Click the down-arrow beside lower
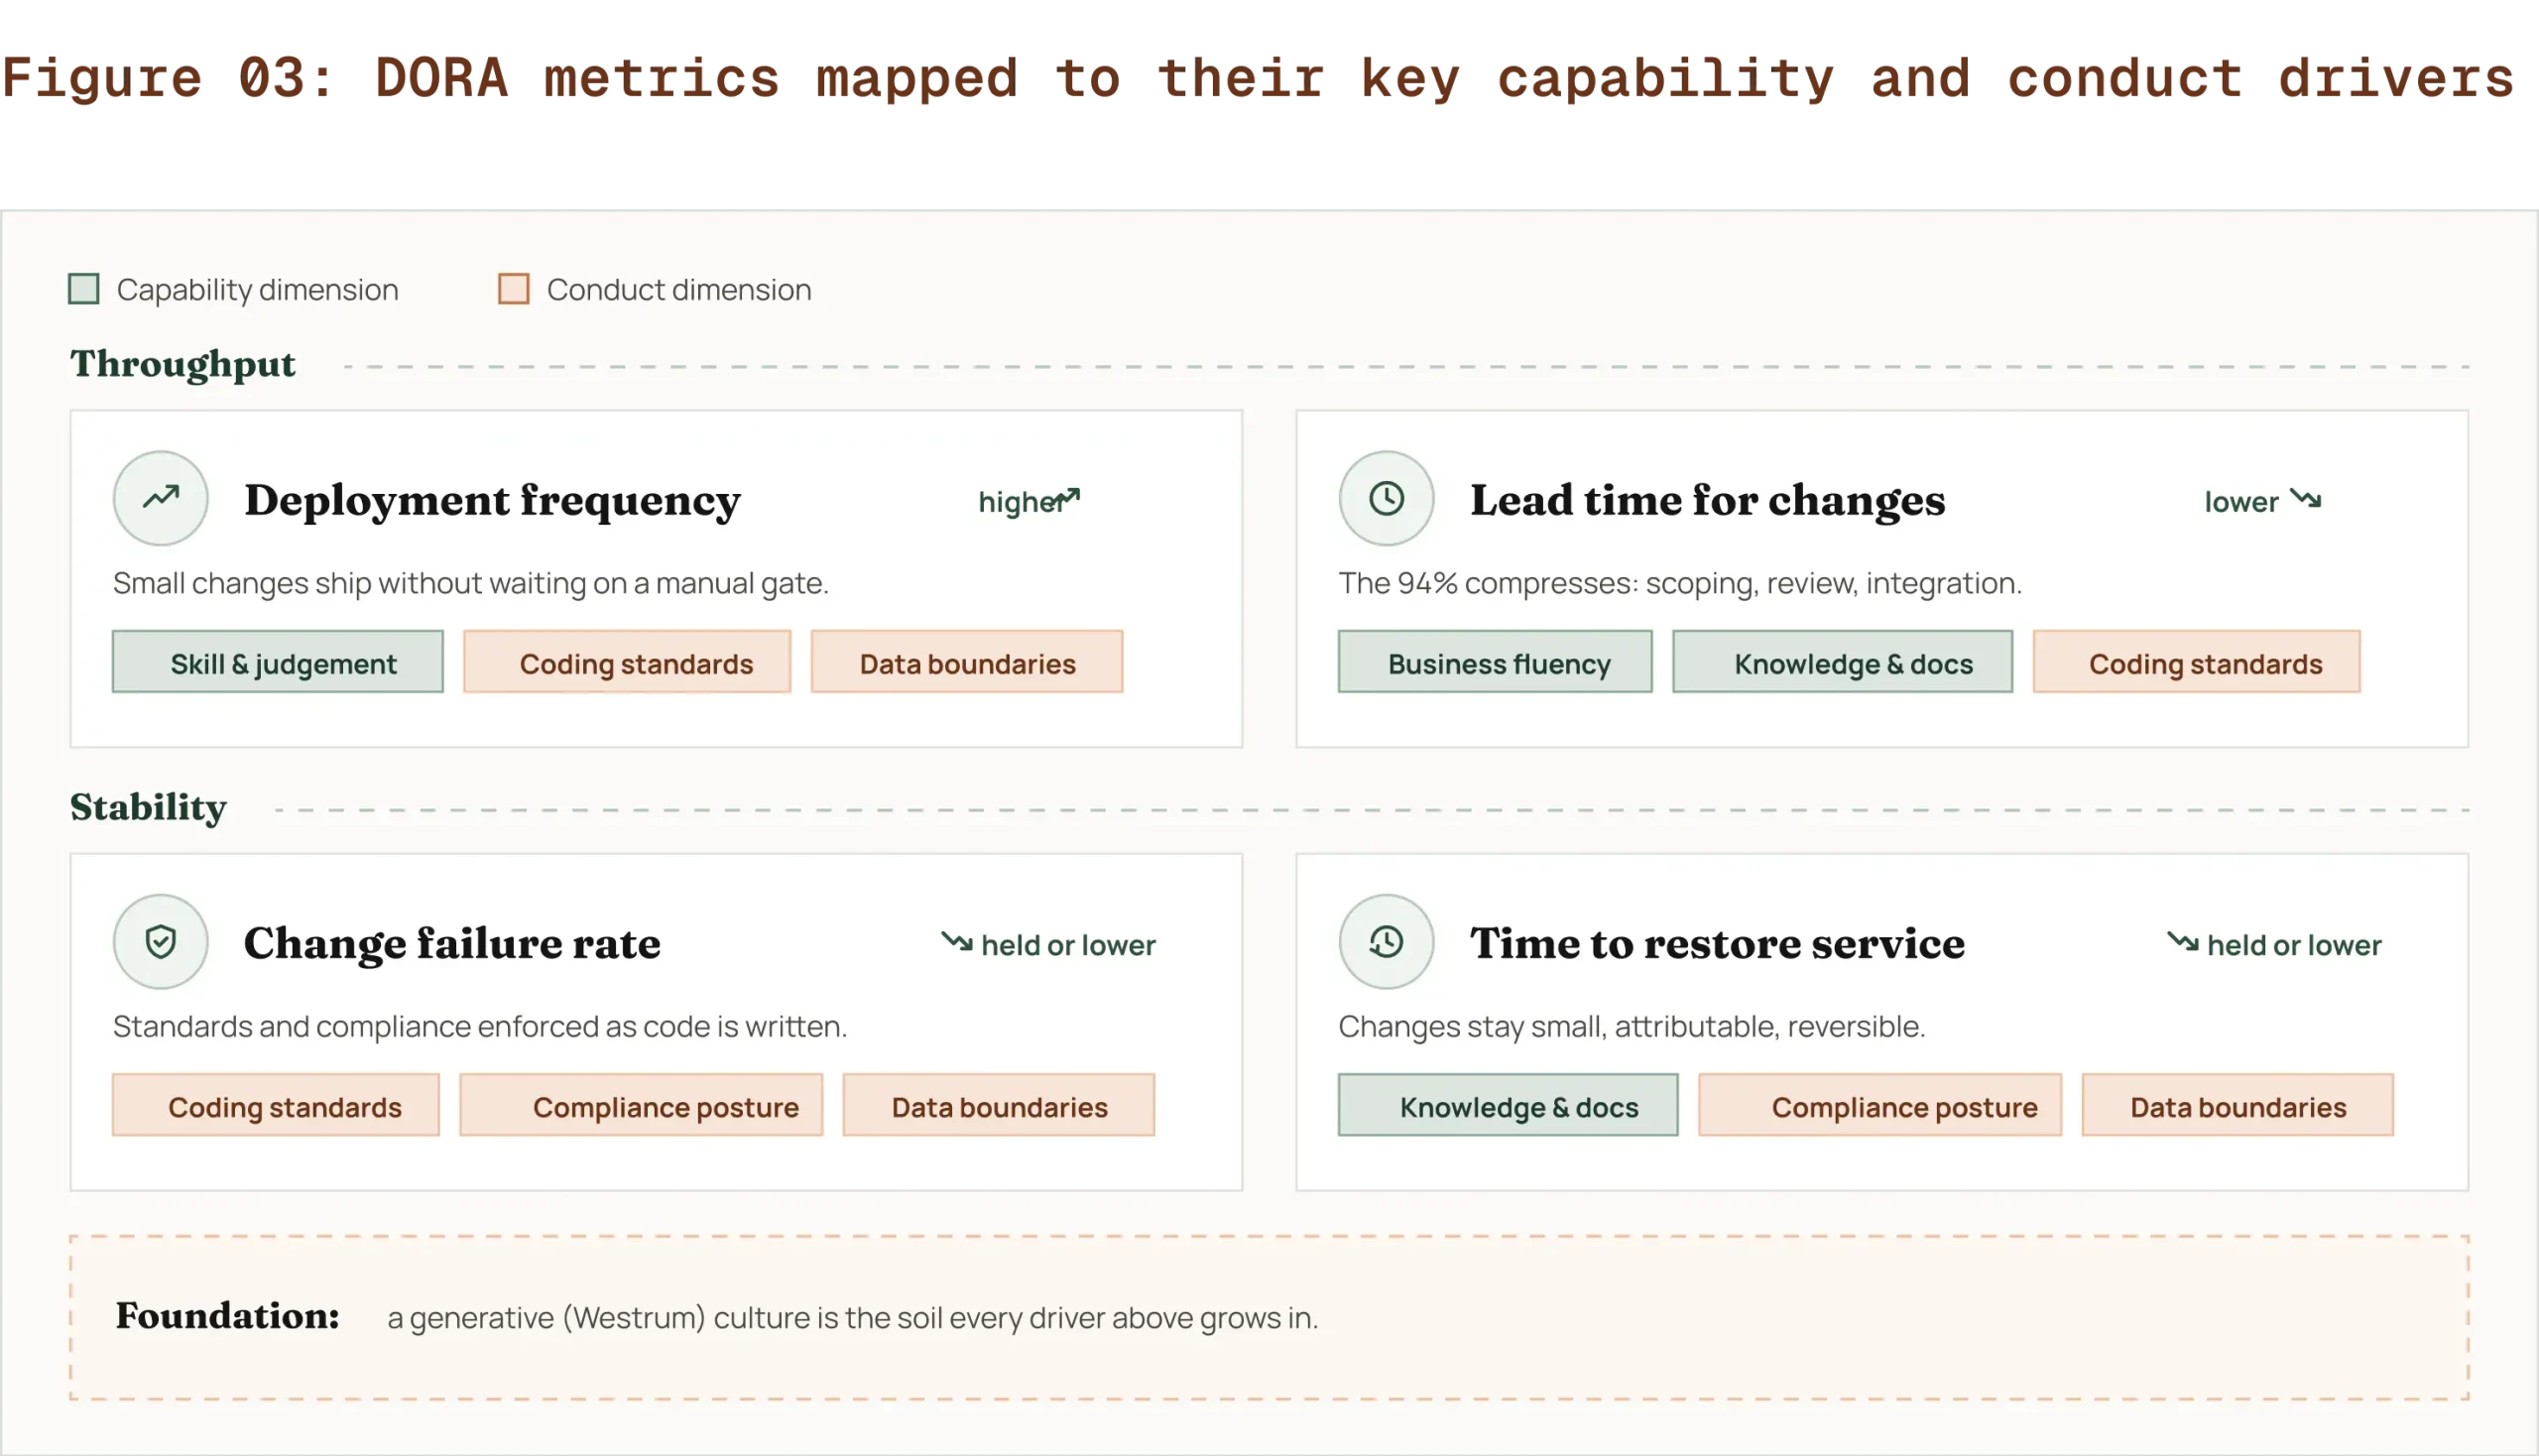 click(x=2306, y=498)
